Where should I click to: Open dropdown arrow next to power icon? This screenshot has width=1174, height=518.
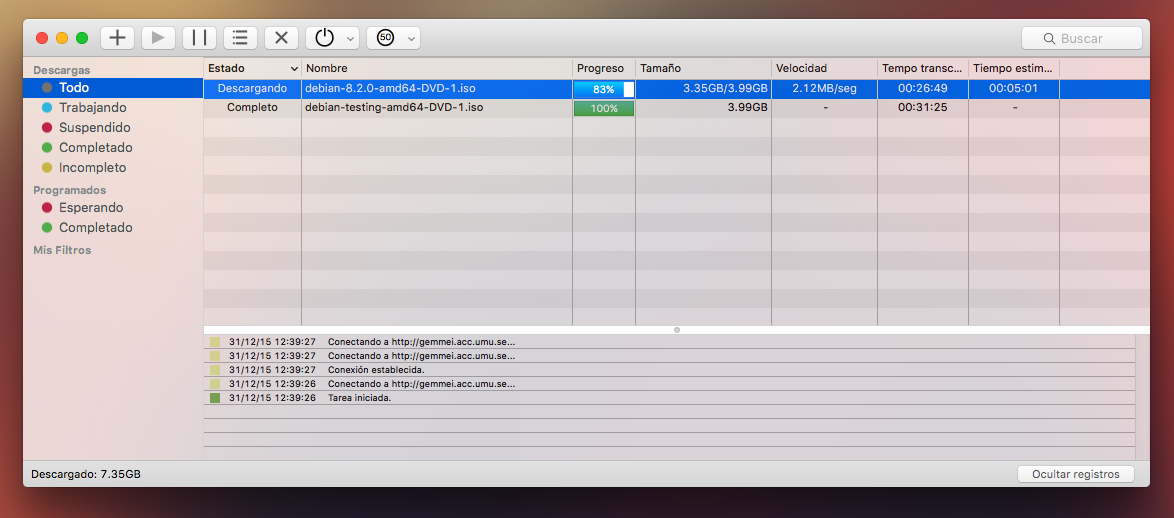pos(350,39)
